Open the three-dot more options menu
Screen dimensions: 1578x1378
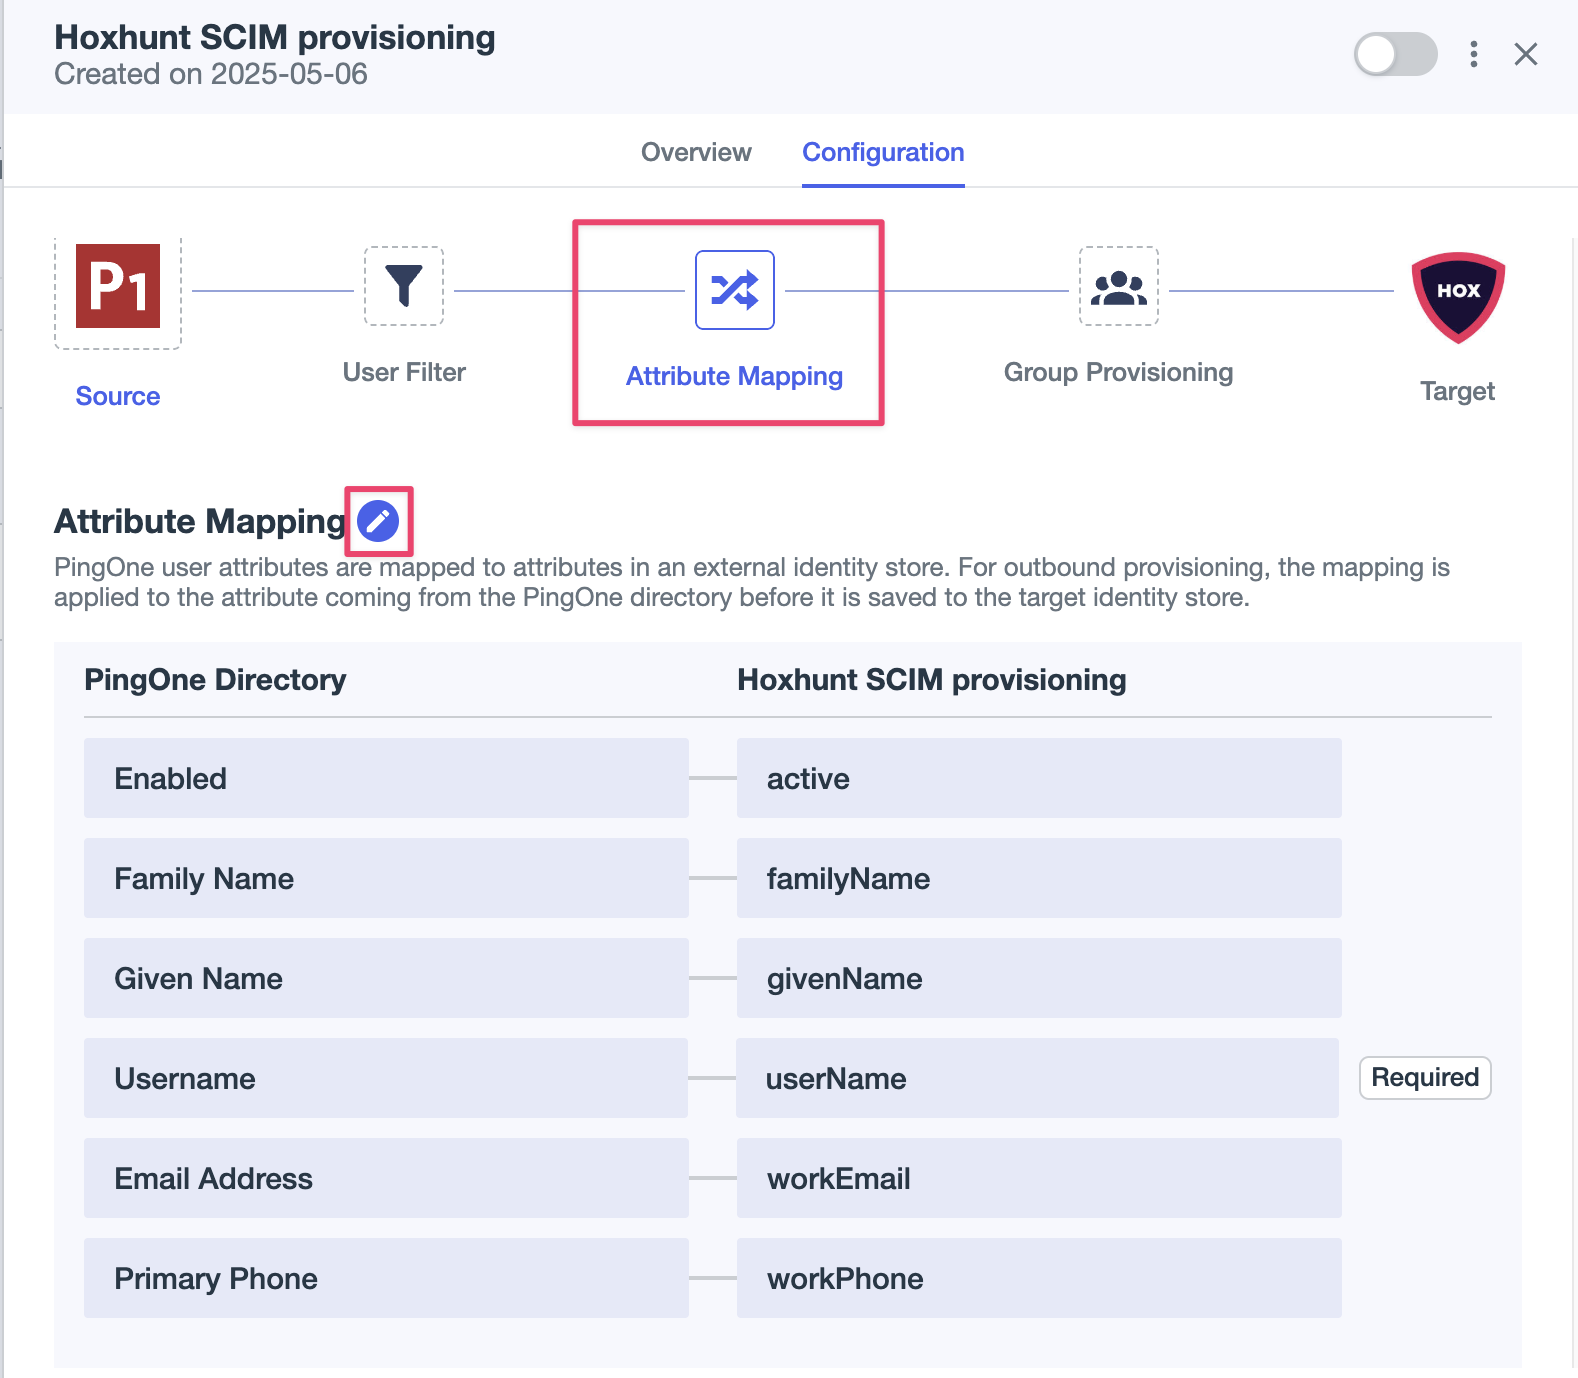(1474, 54)
